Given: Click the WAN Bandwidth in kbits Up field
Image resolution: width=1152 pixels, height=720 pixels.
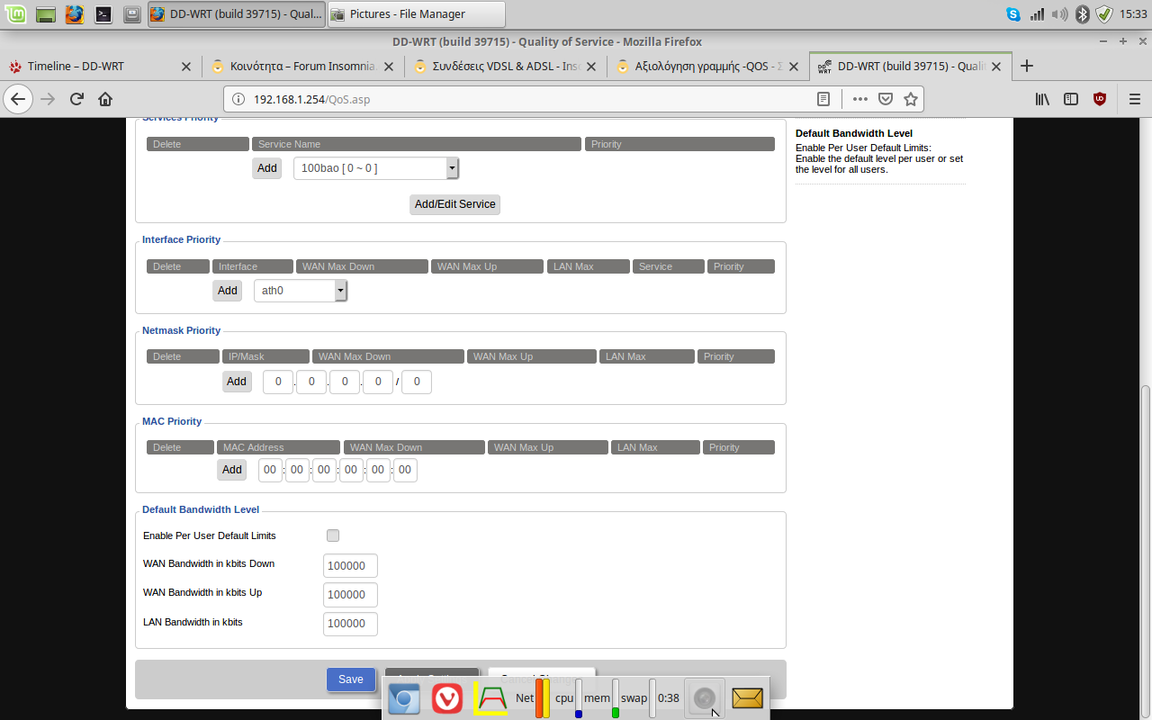Looking at the screenshot, I should [x=350, y=594].
